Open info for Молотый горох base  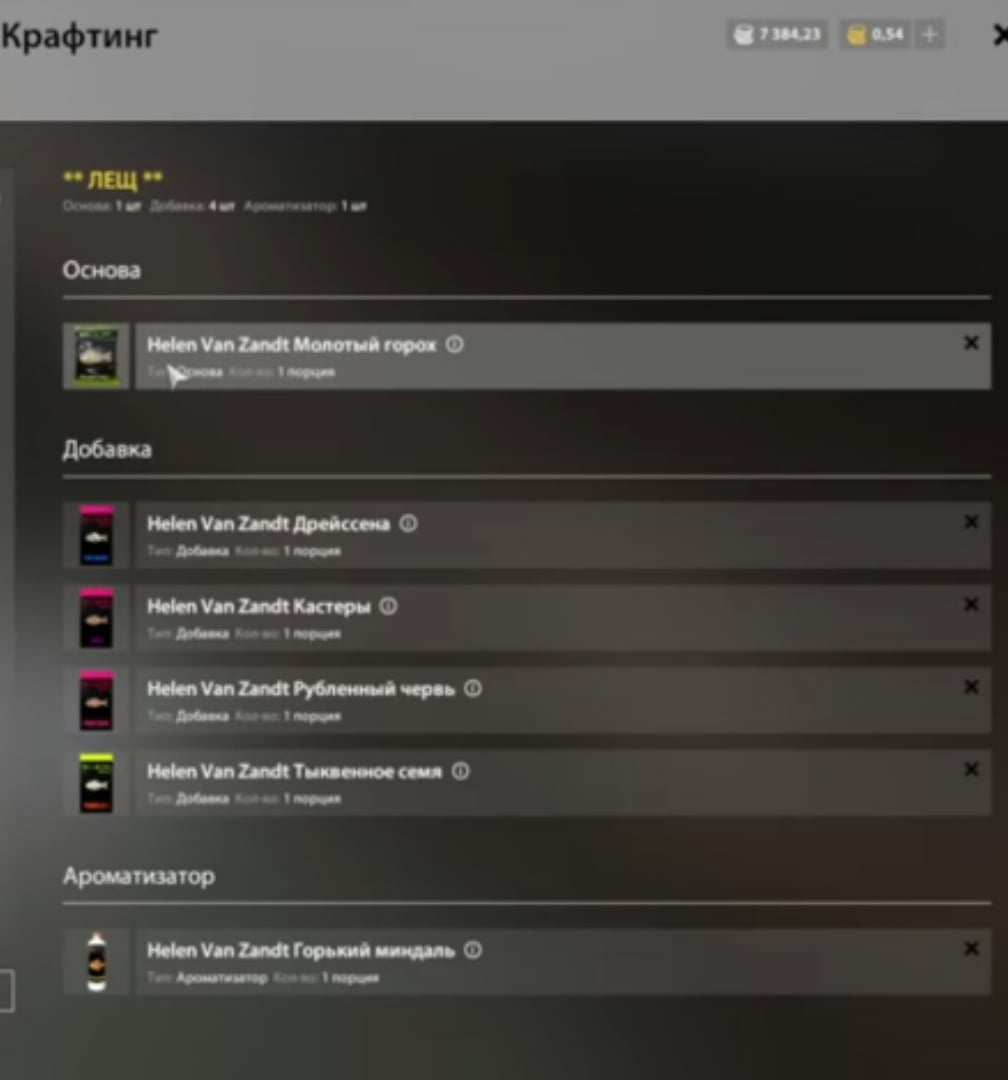point(454,344)
